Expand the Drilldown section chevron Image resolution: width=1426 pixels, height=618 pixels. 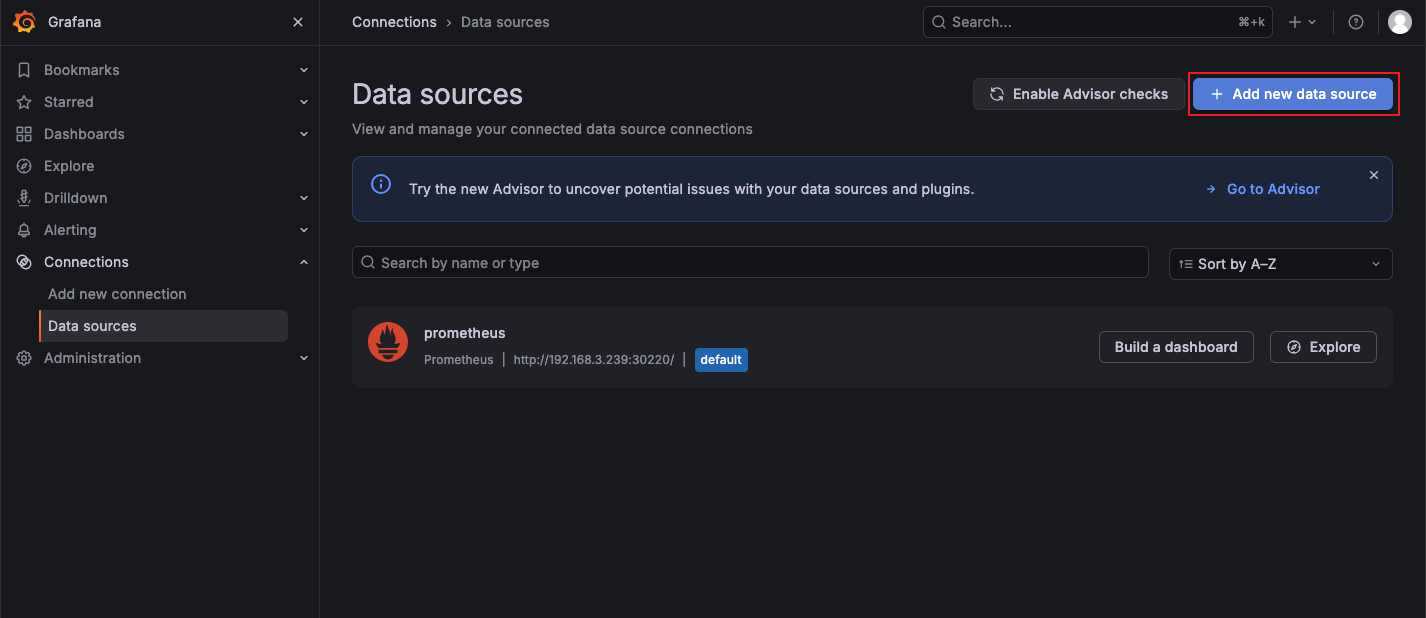304,198
